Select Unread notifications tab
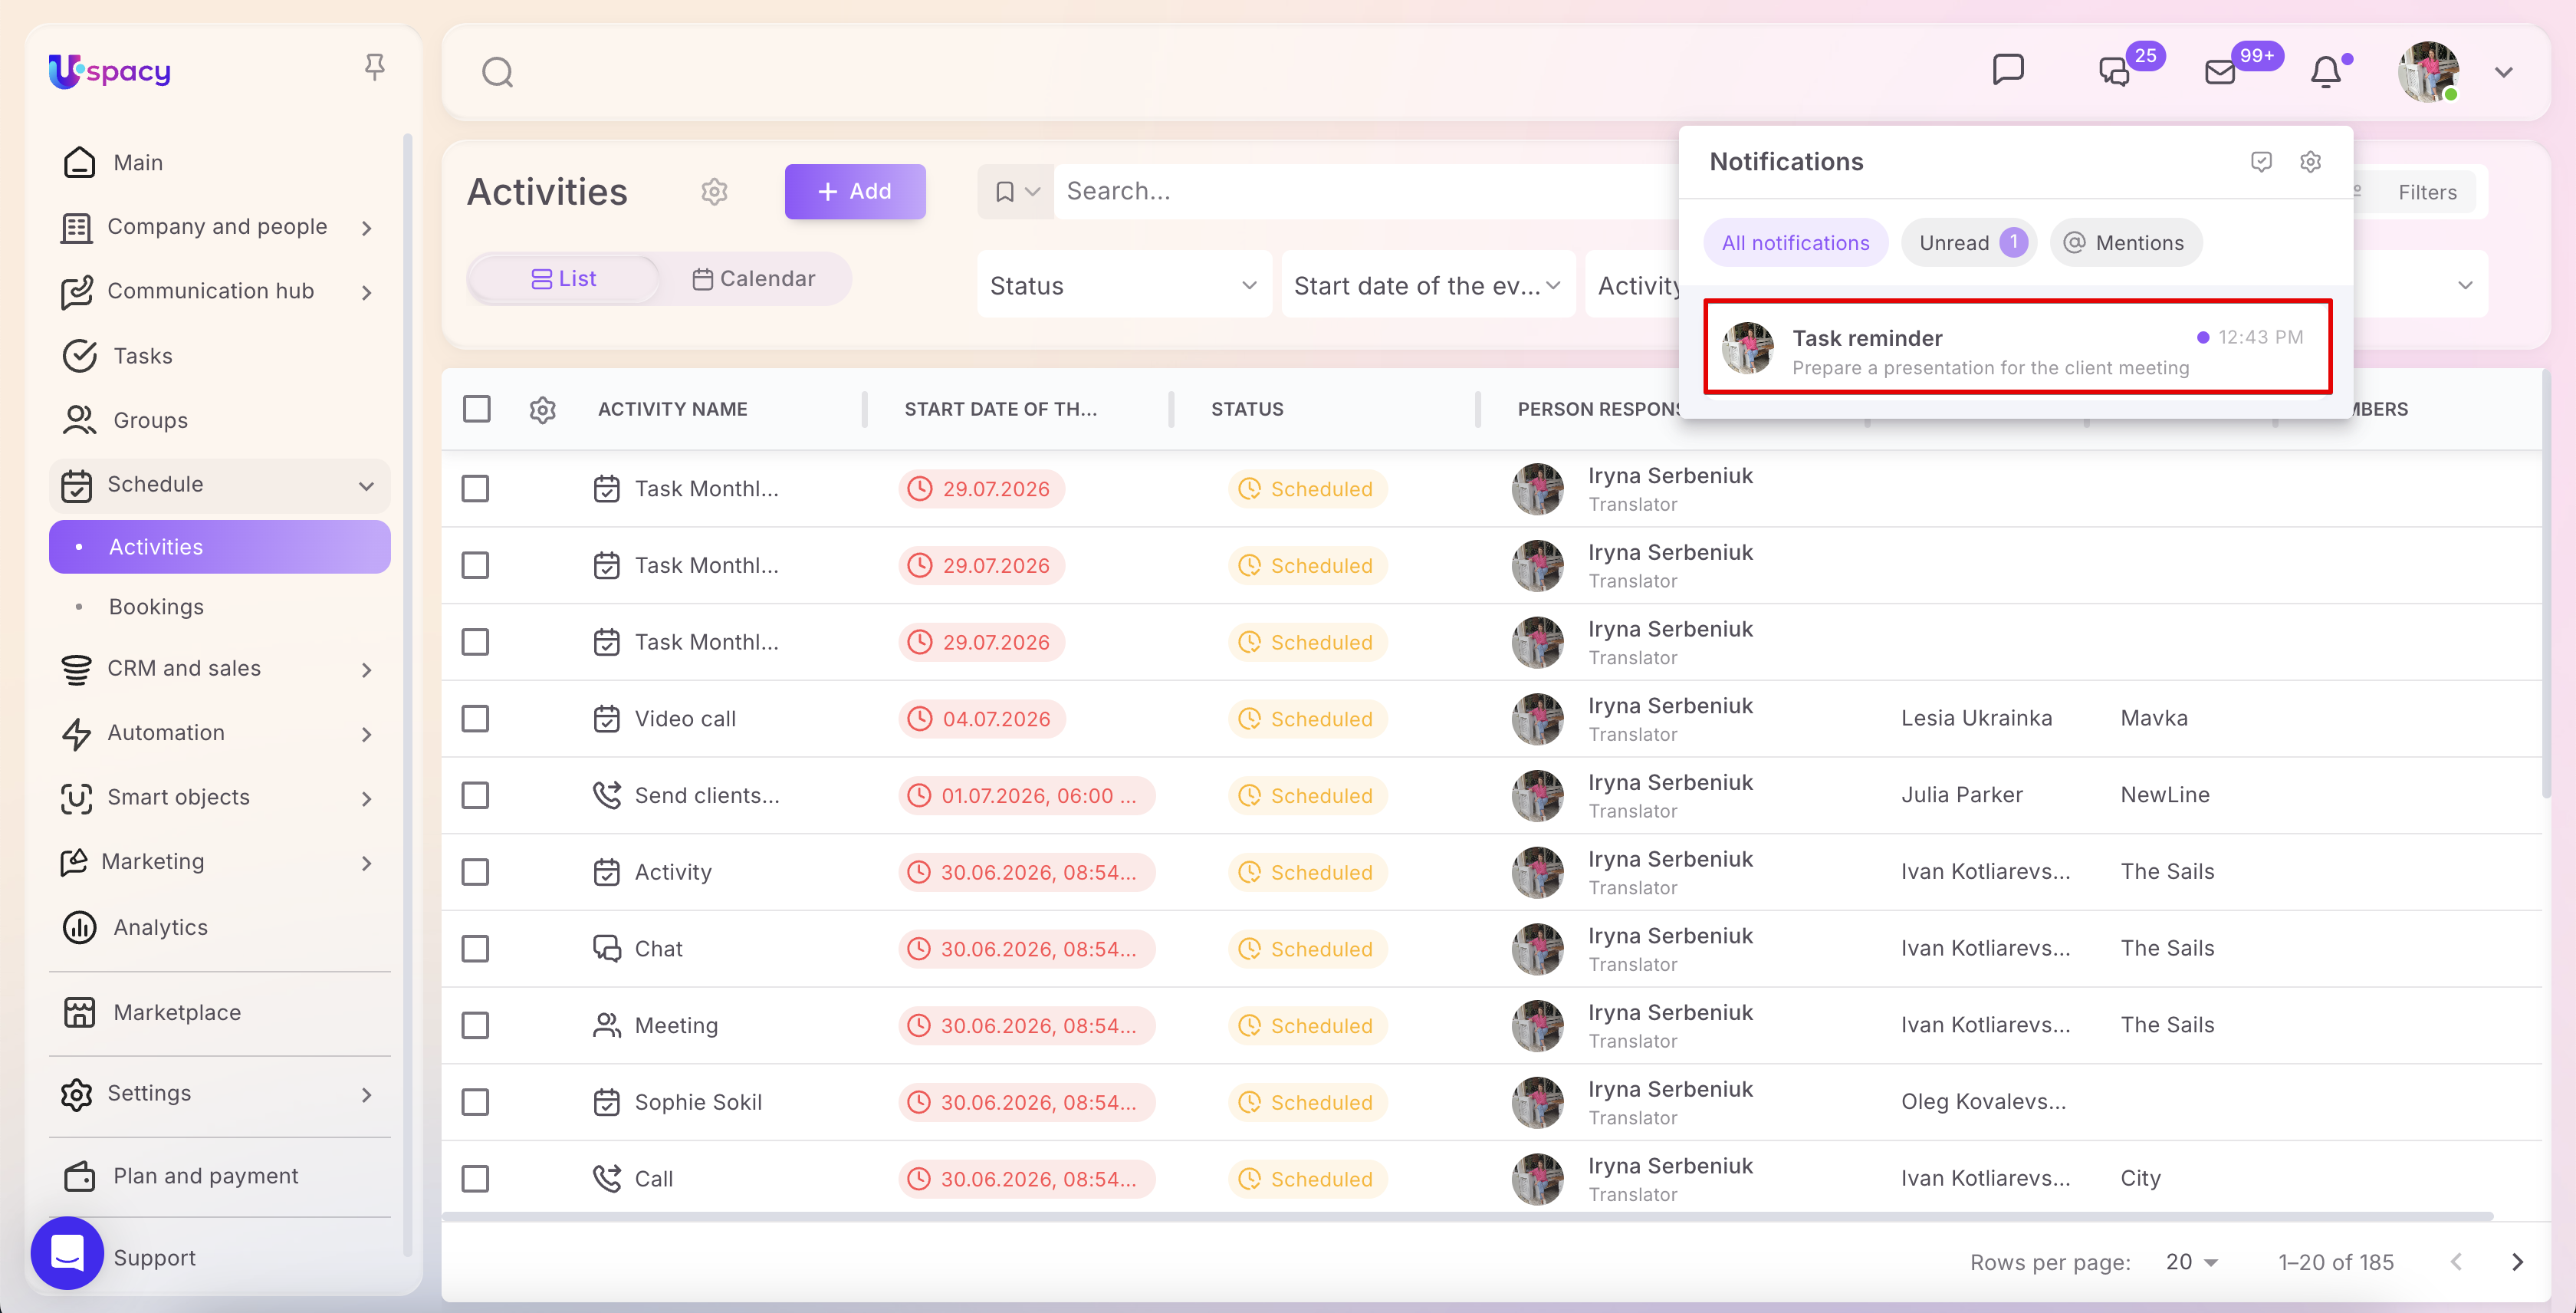This screenshot has width=2576, height=1313. click(x=1969, y=243)
